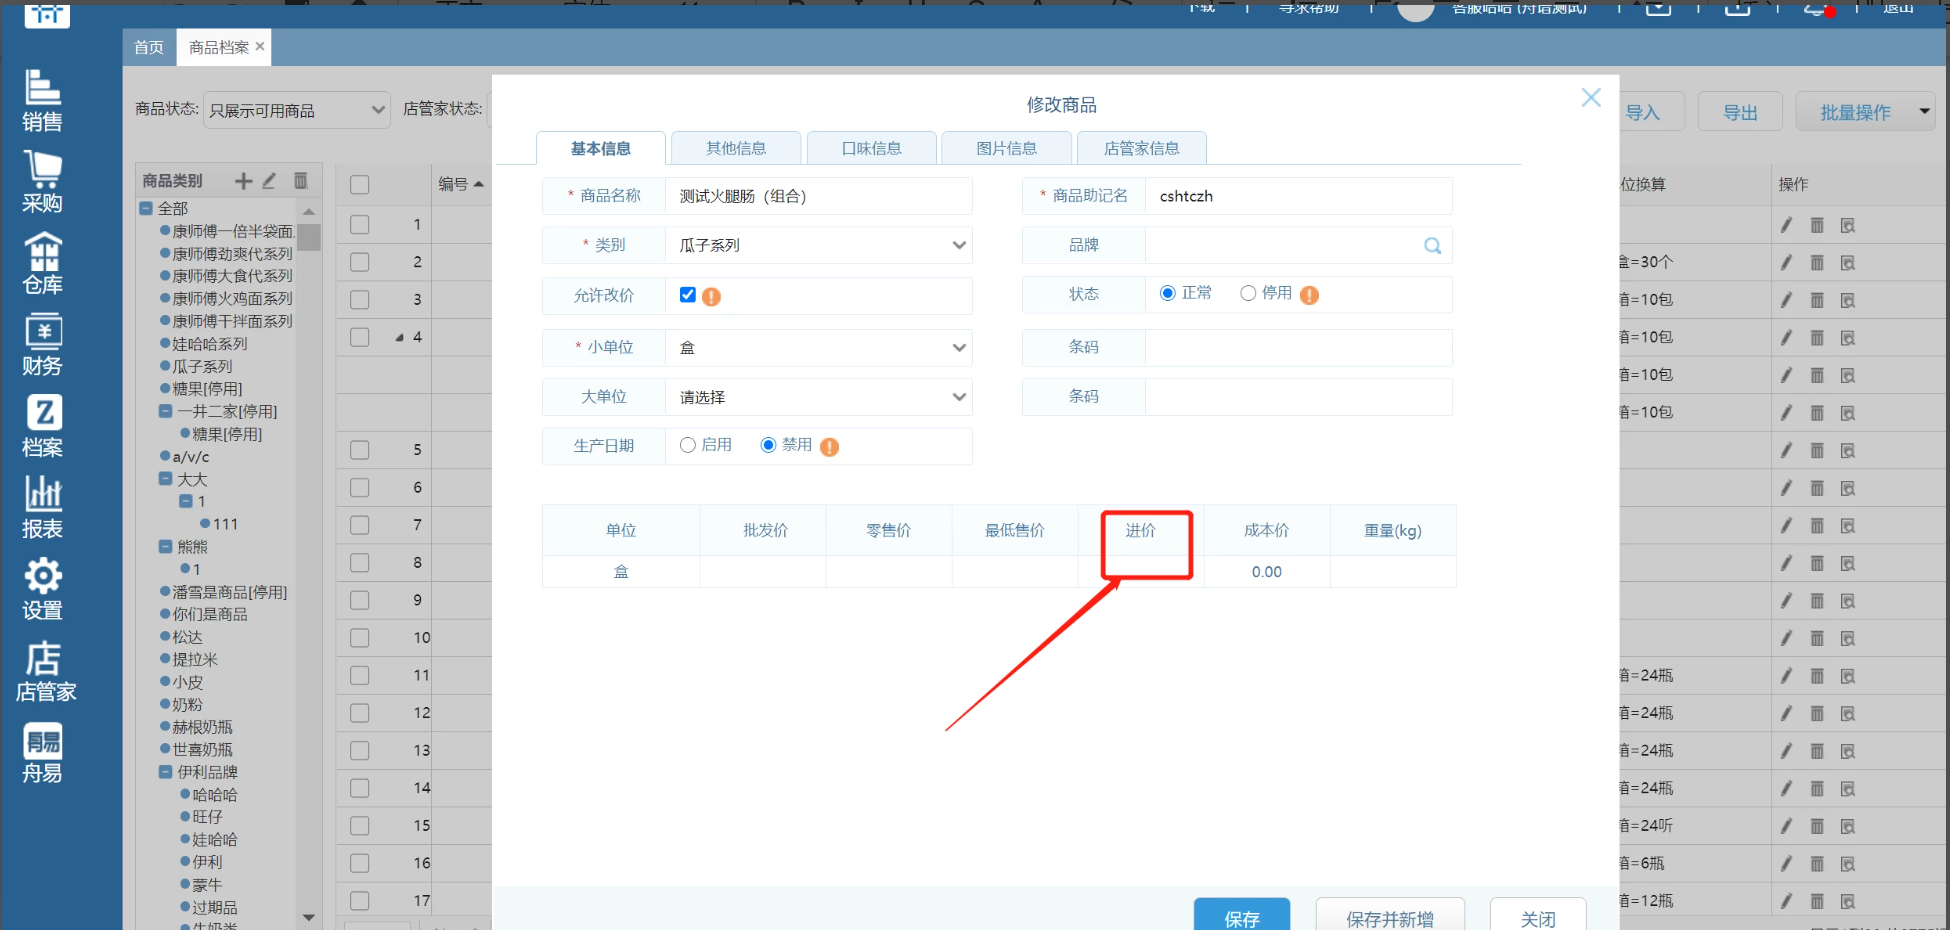Open the 仓库 warehouse sidebar icon
Screen dimensions: 1950x930
pyautogui.click(x=42, y=263)
